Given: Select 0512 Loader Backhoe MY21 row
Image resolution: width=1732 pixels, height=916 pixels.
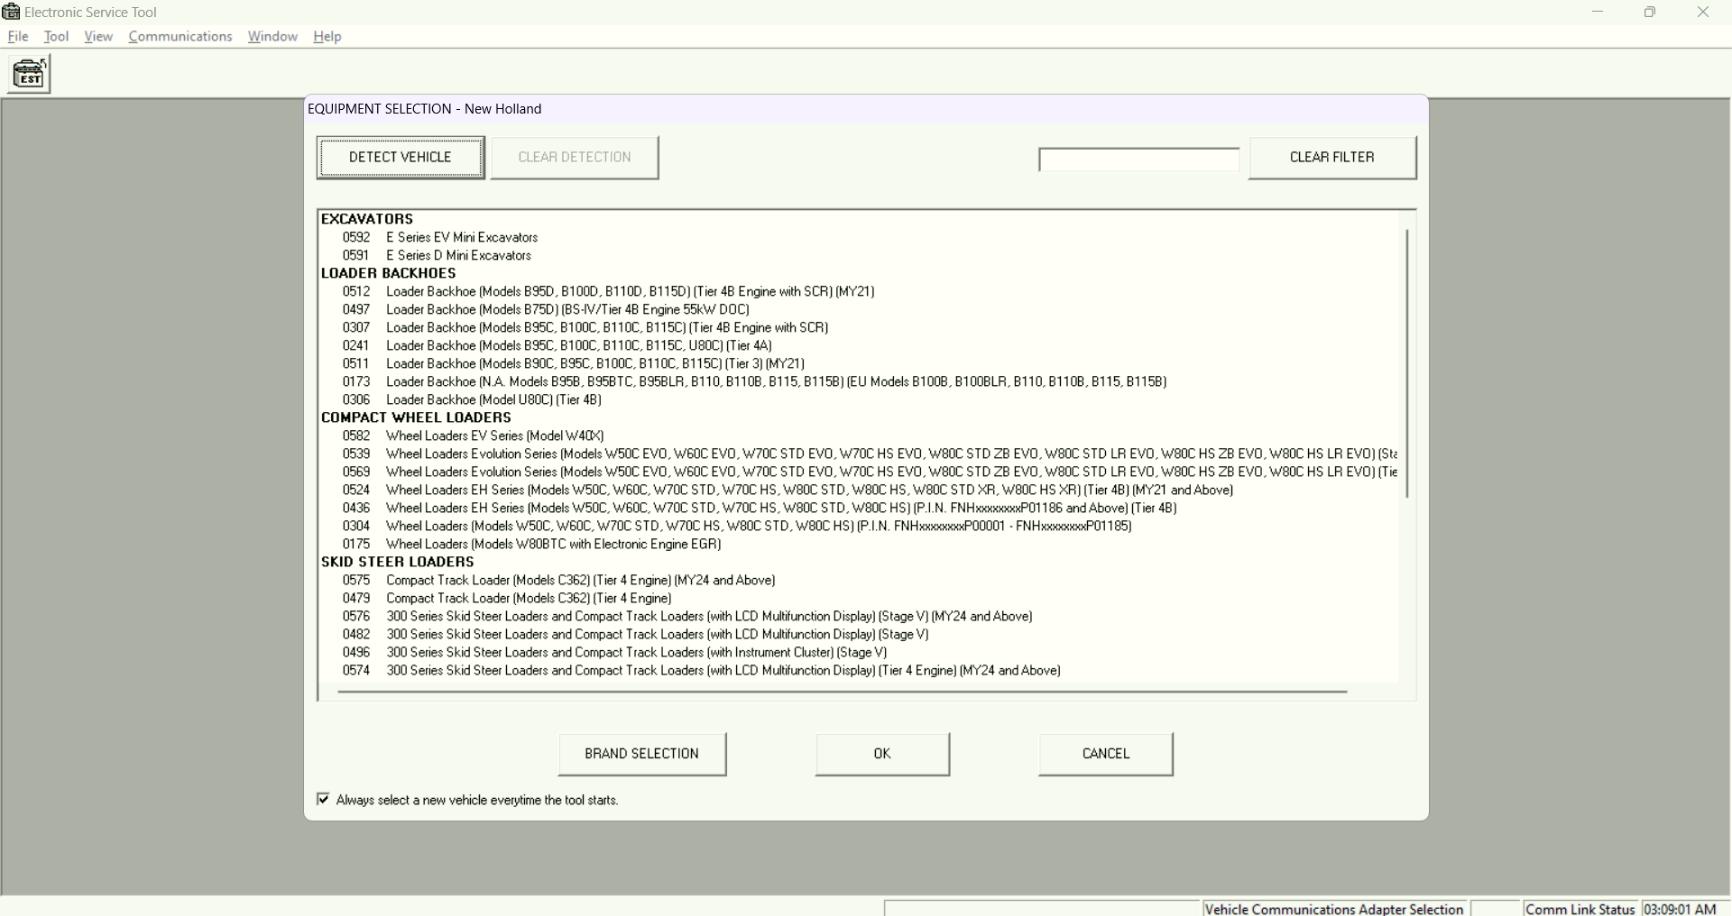Looking at the screenshot, I should (x=608, y=291).
